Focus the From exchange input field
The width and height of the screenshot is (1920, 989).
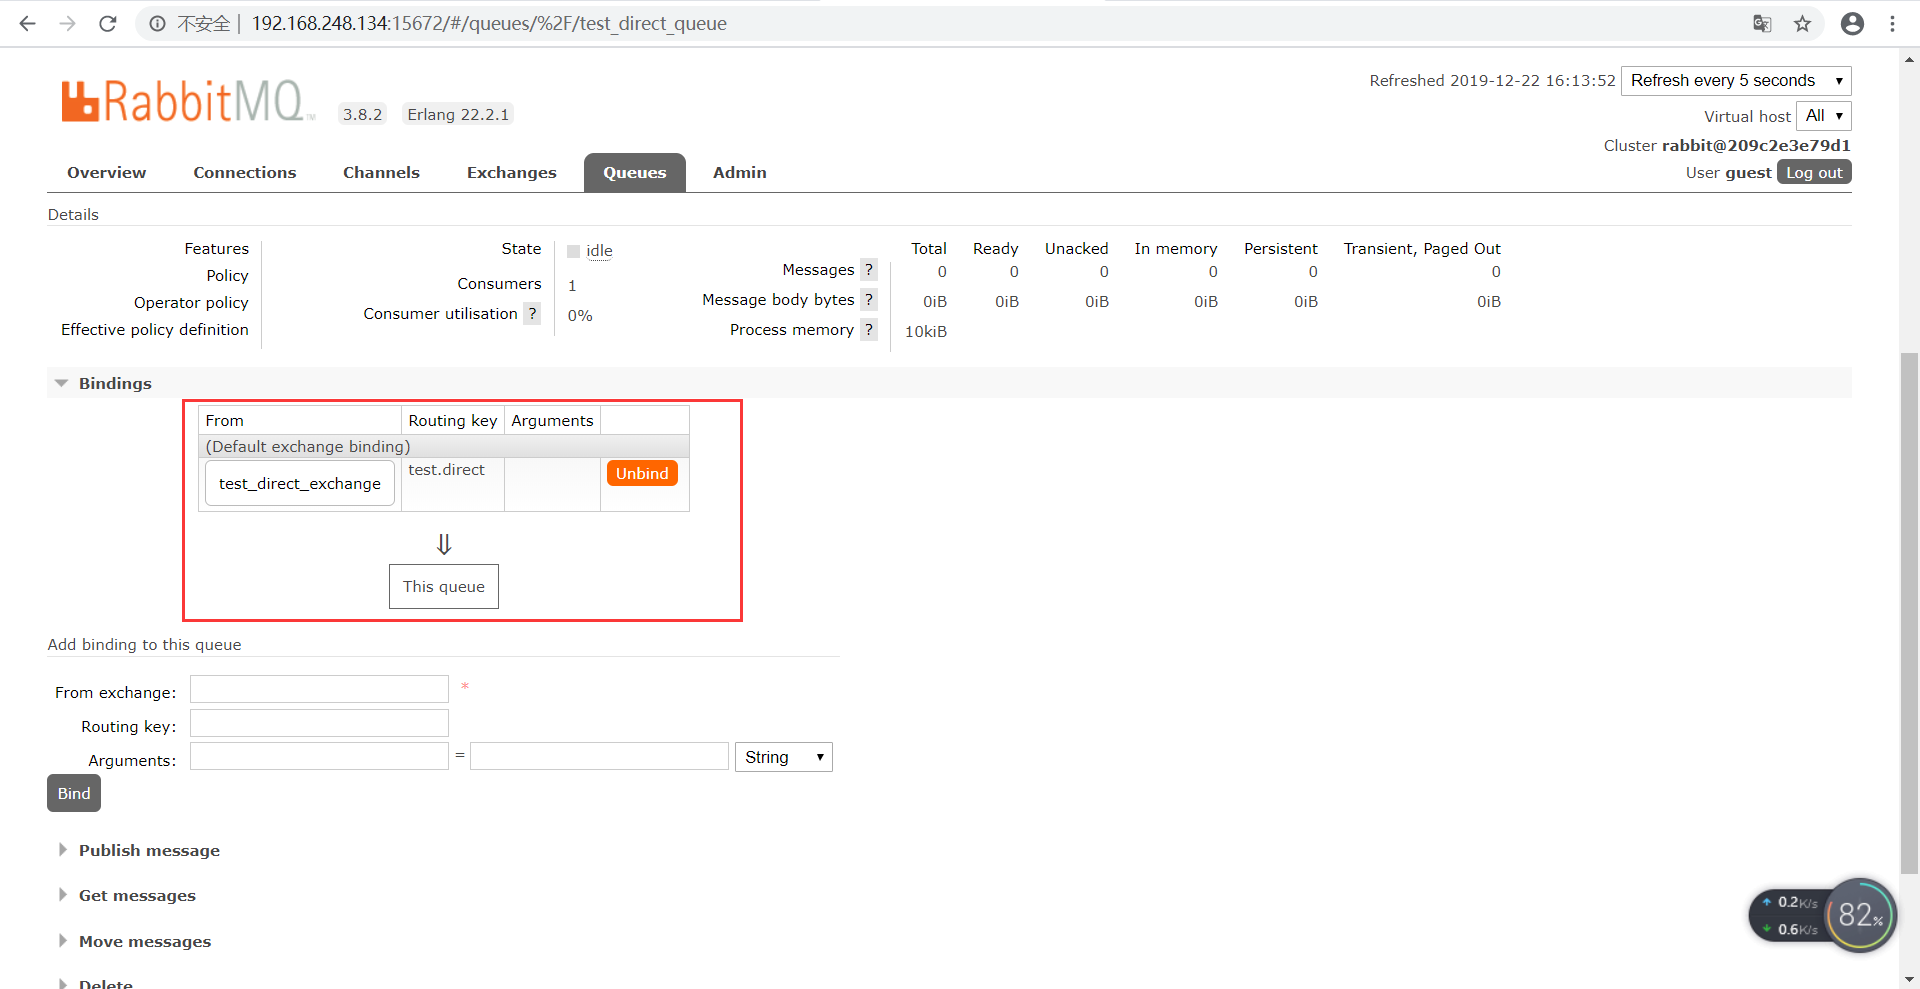(320, 689)
